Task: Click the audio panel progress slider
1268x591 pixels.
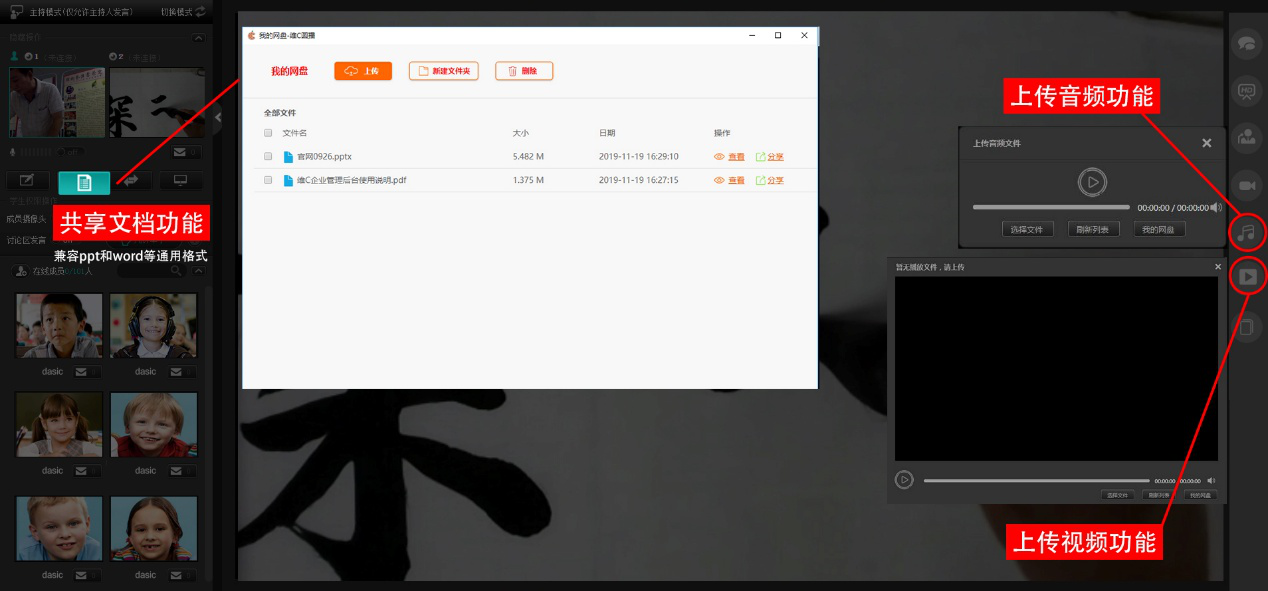Action: (1050, 207)
